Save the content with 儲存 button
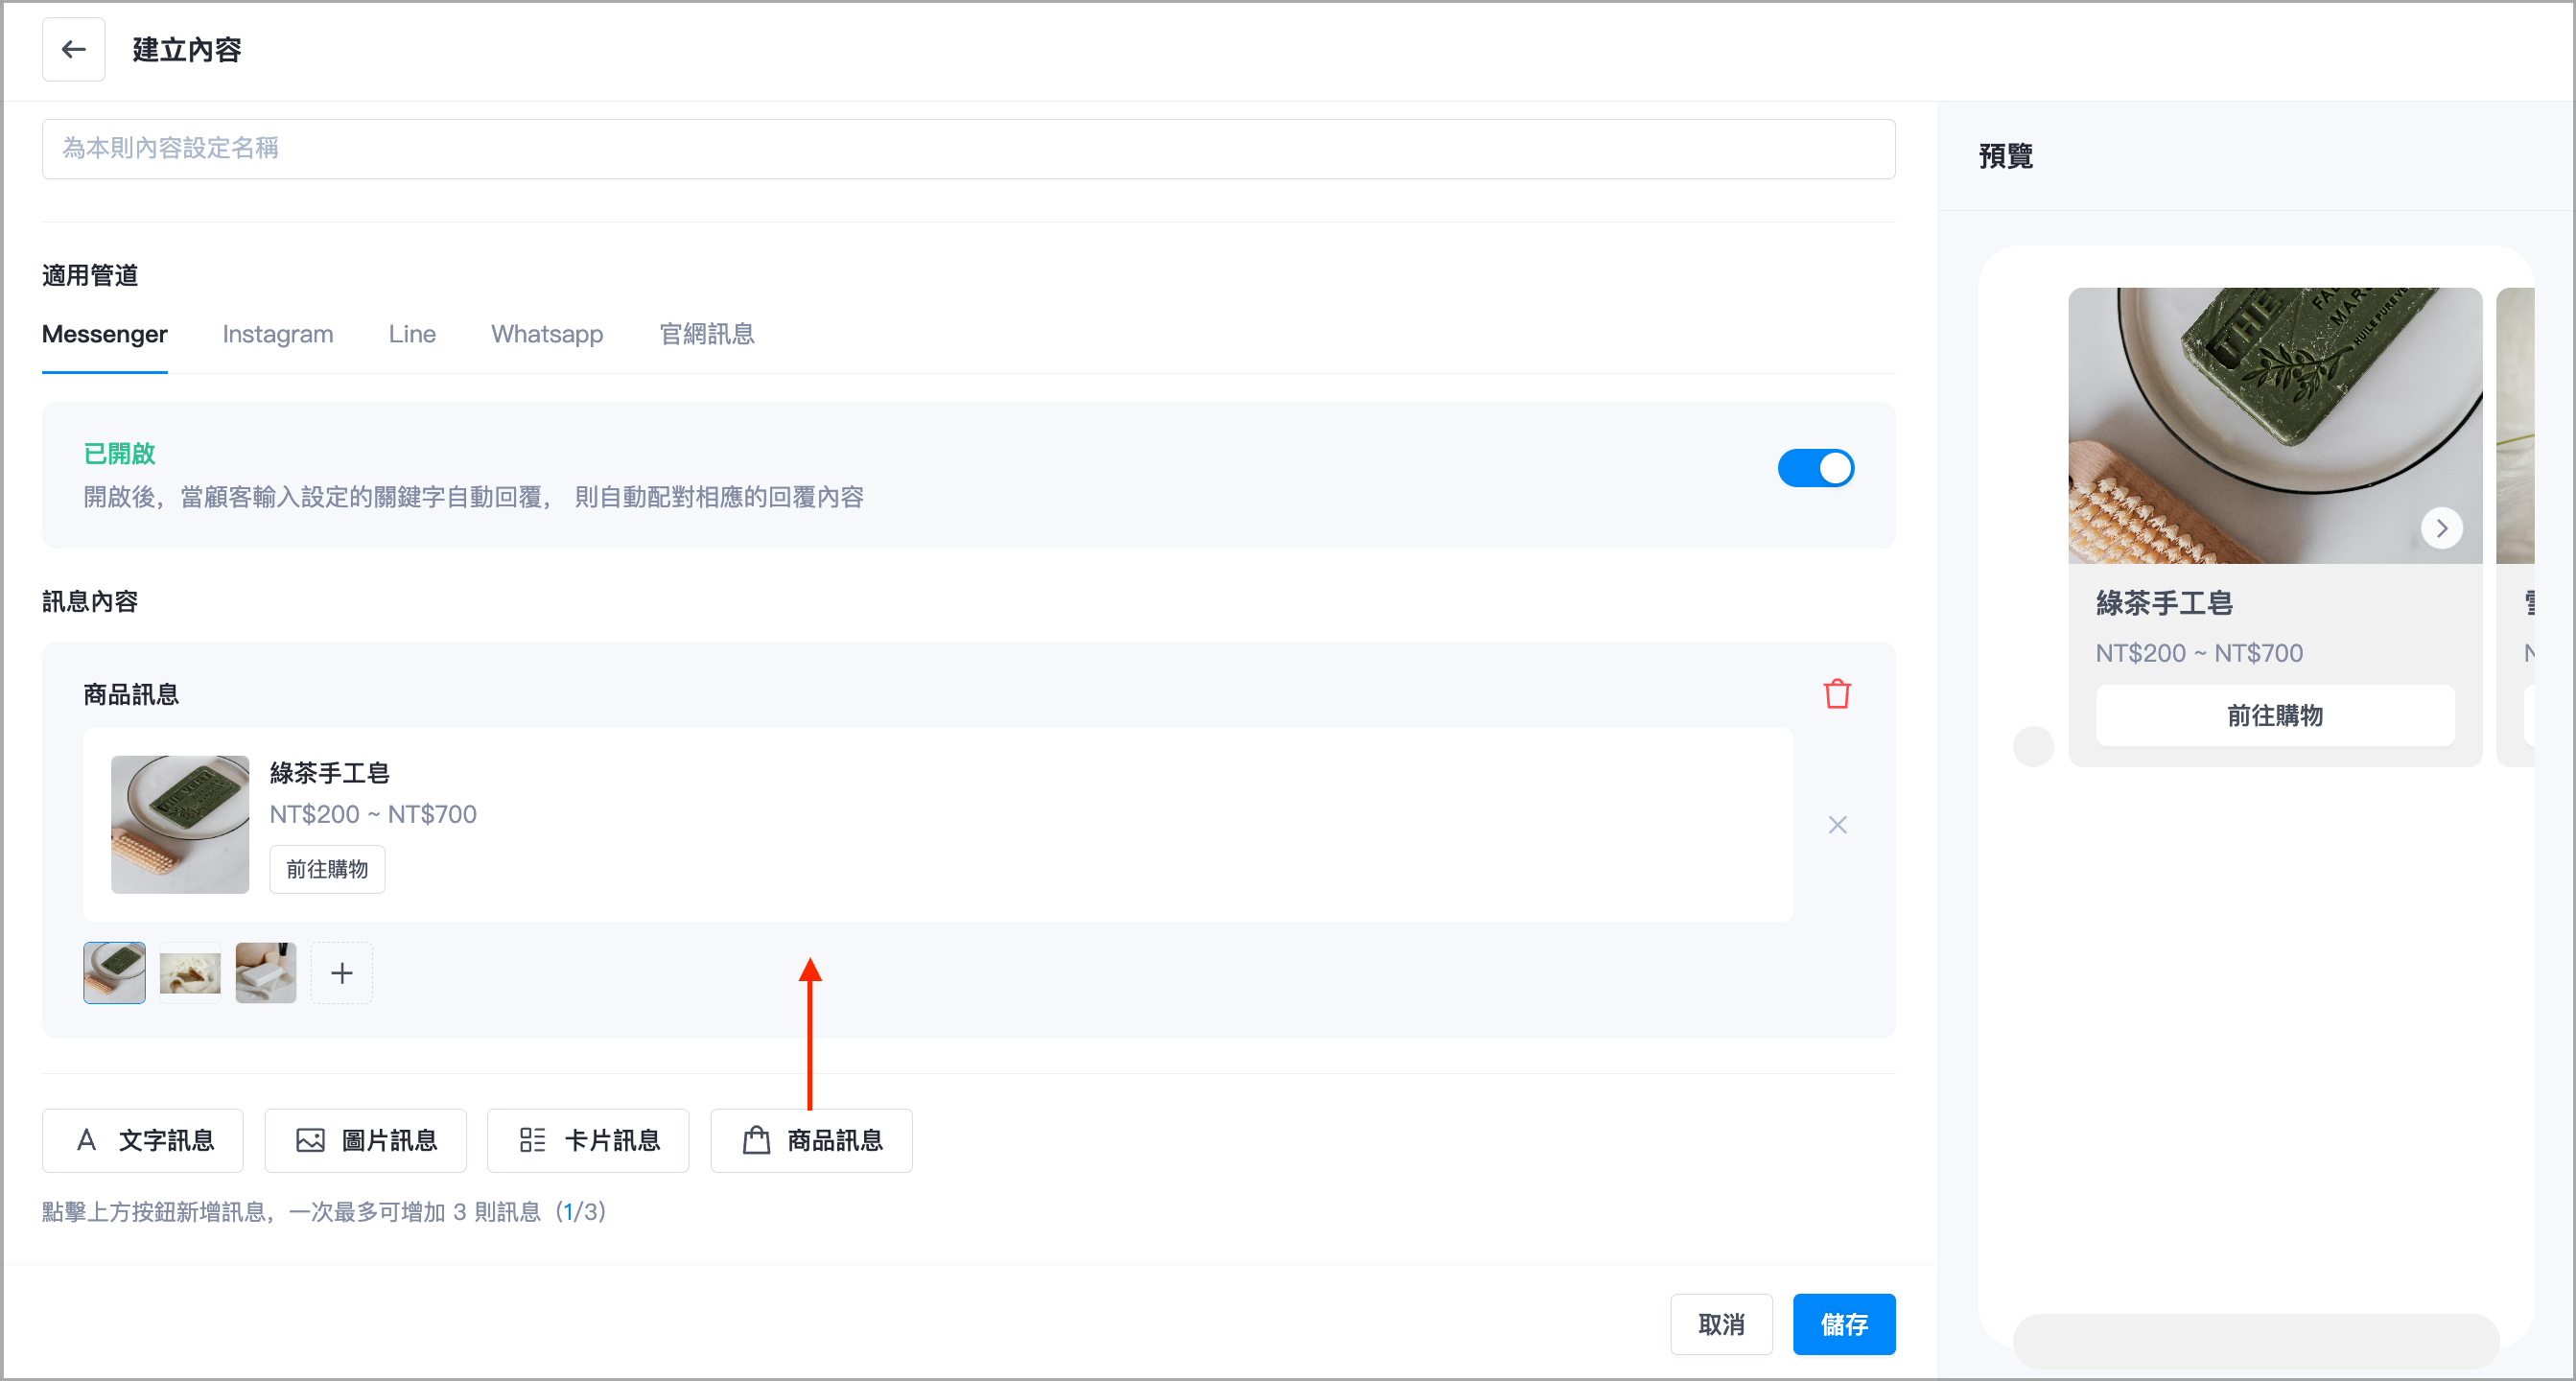The image size is (2576, 1381). 1843,1324
